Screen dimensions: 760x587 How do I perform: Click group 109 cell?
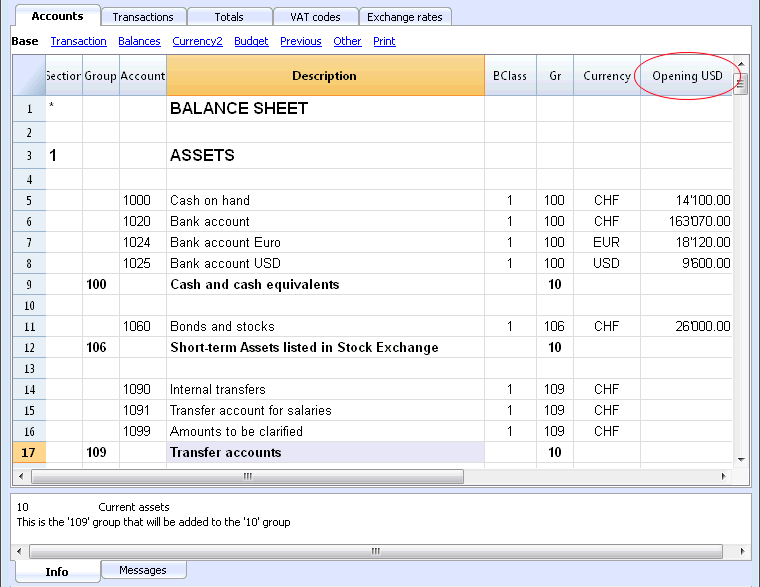[x=101, y=452]
